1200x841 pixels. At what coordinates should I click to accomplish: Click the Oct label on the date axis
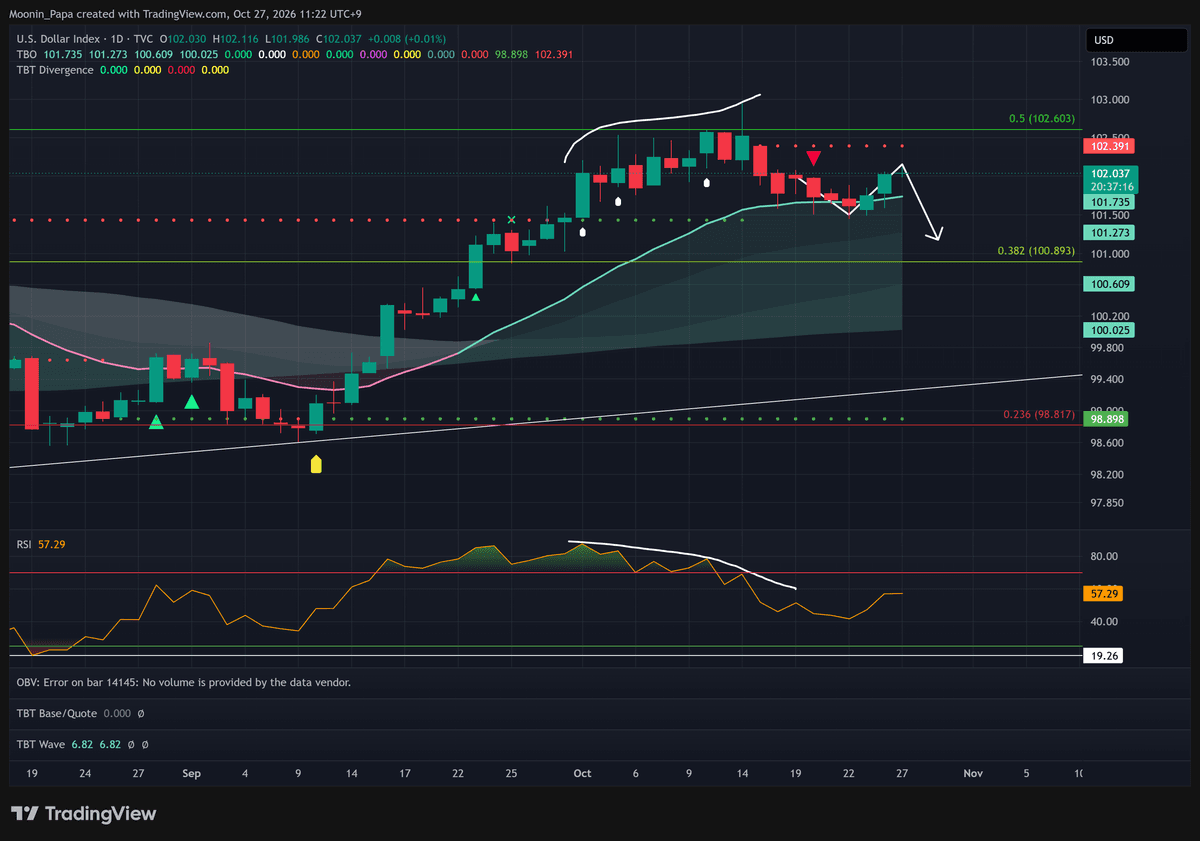click(x=583, y=773)
